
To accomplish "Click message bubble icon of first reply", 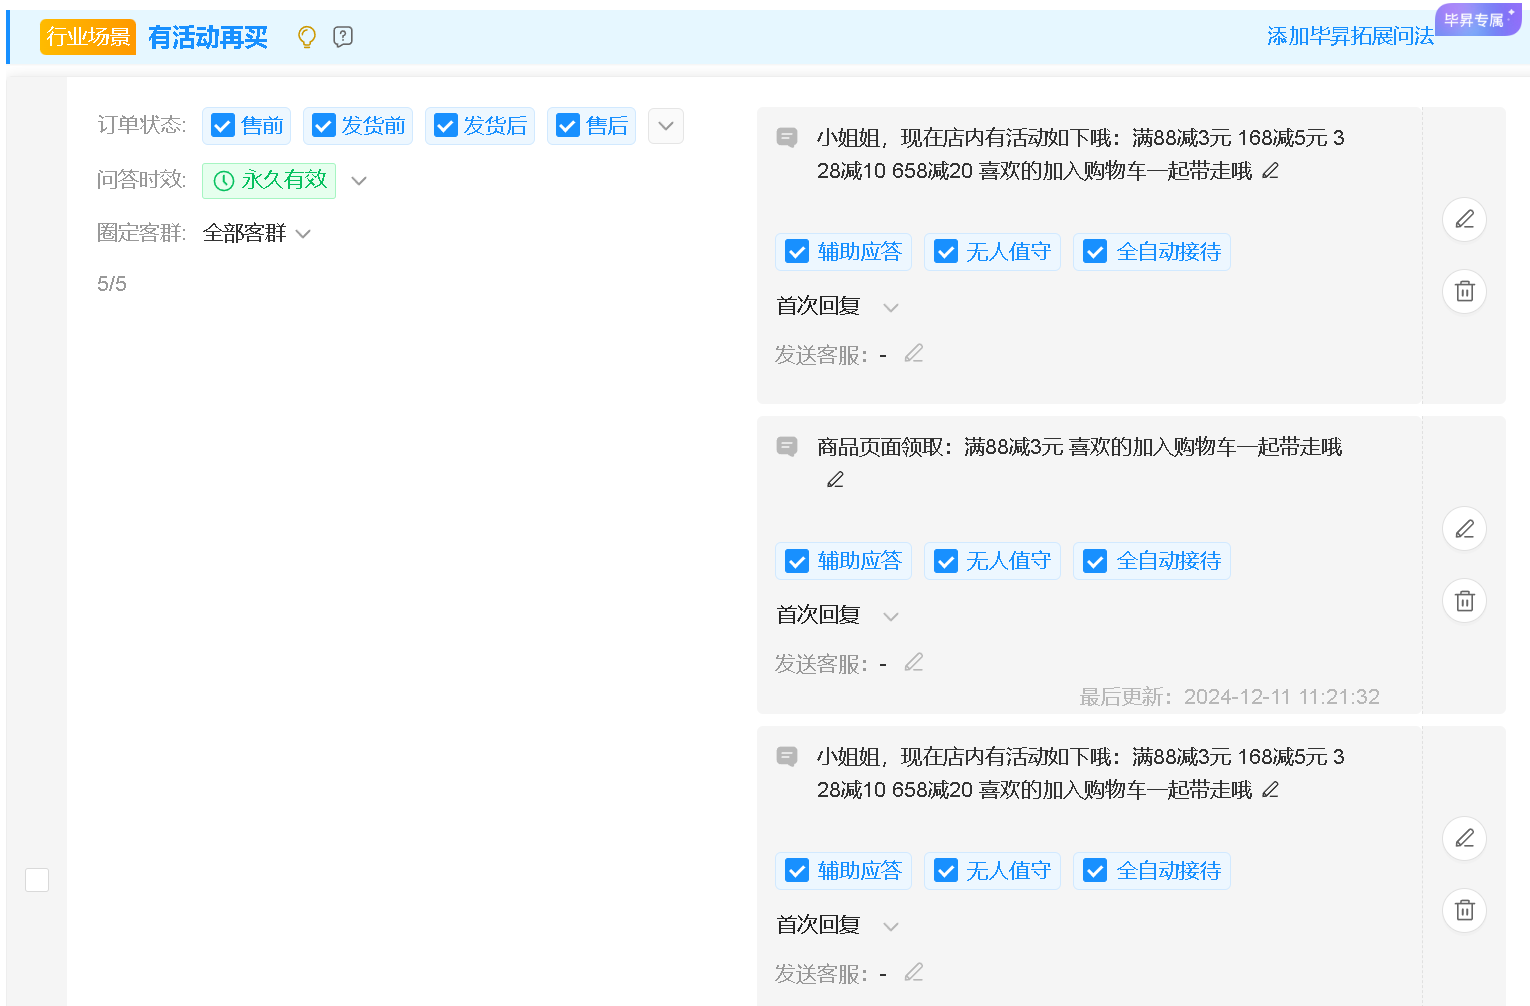I will coord(787,138).
